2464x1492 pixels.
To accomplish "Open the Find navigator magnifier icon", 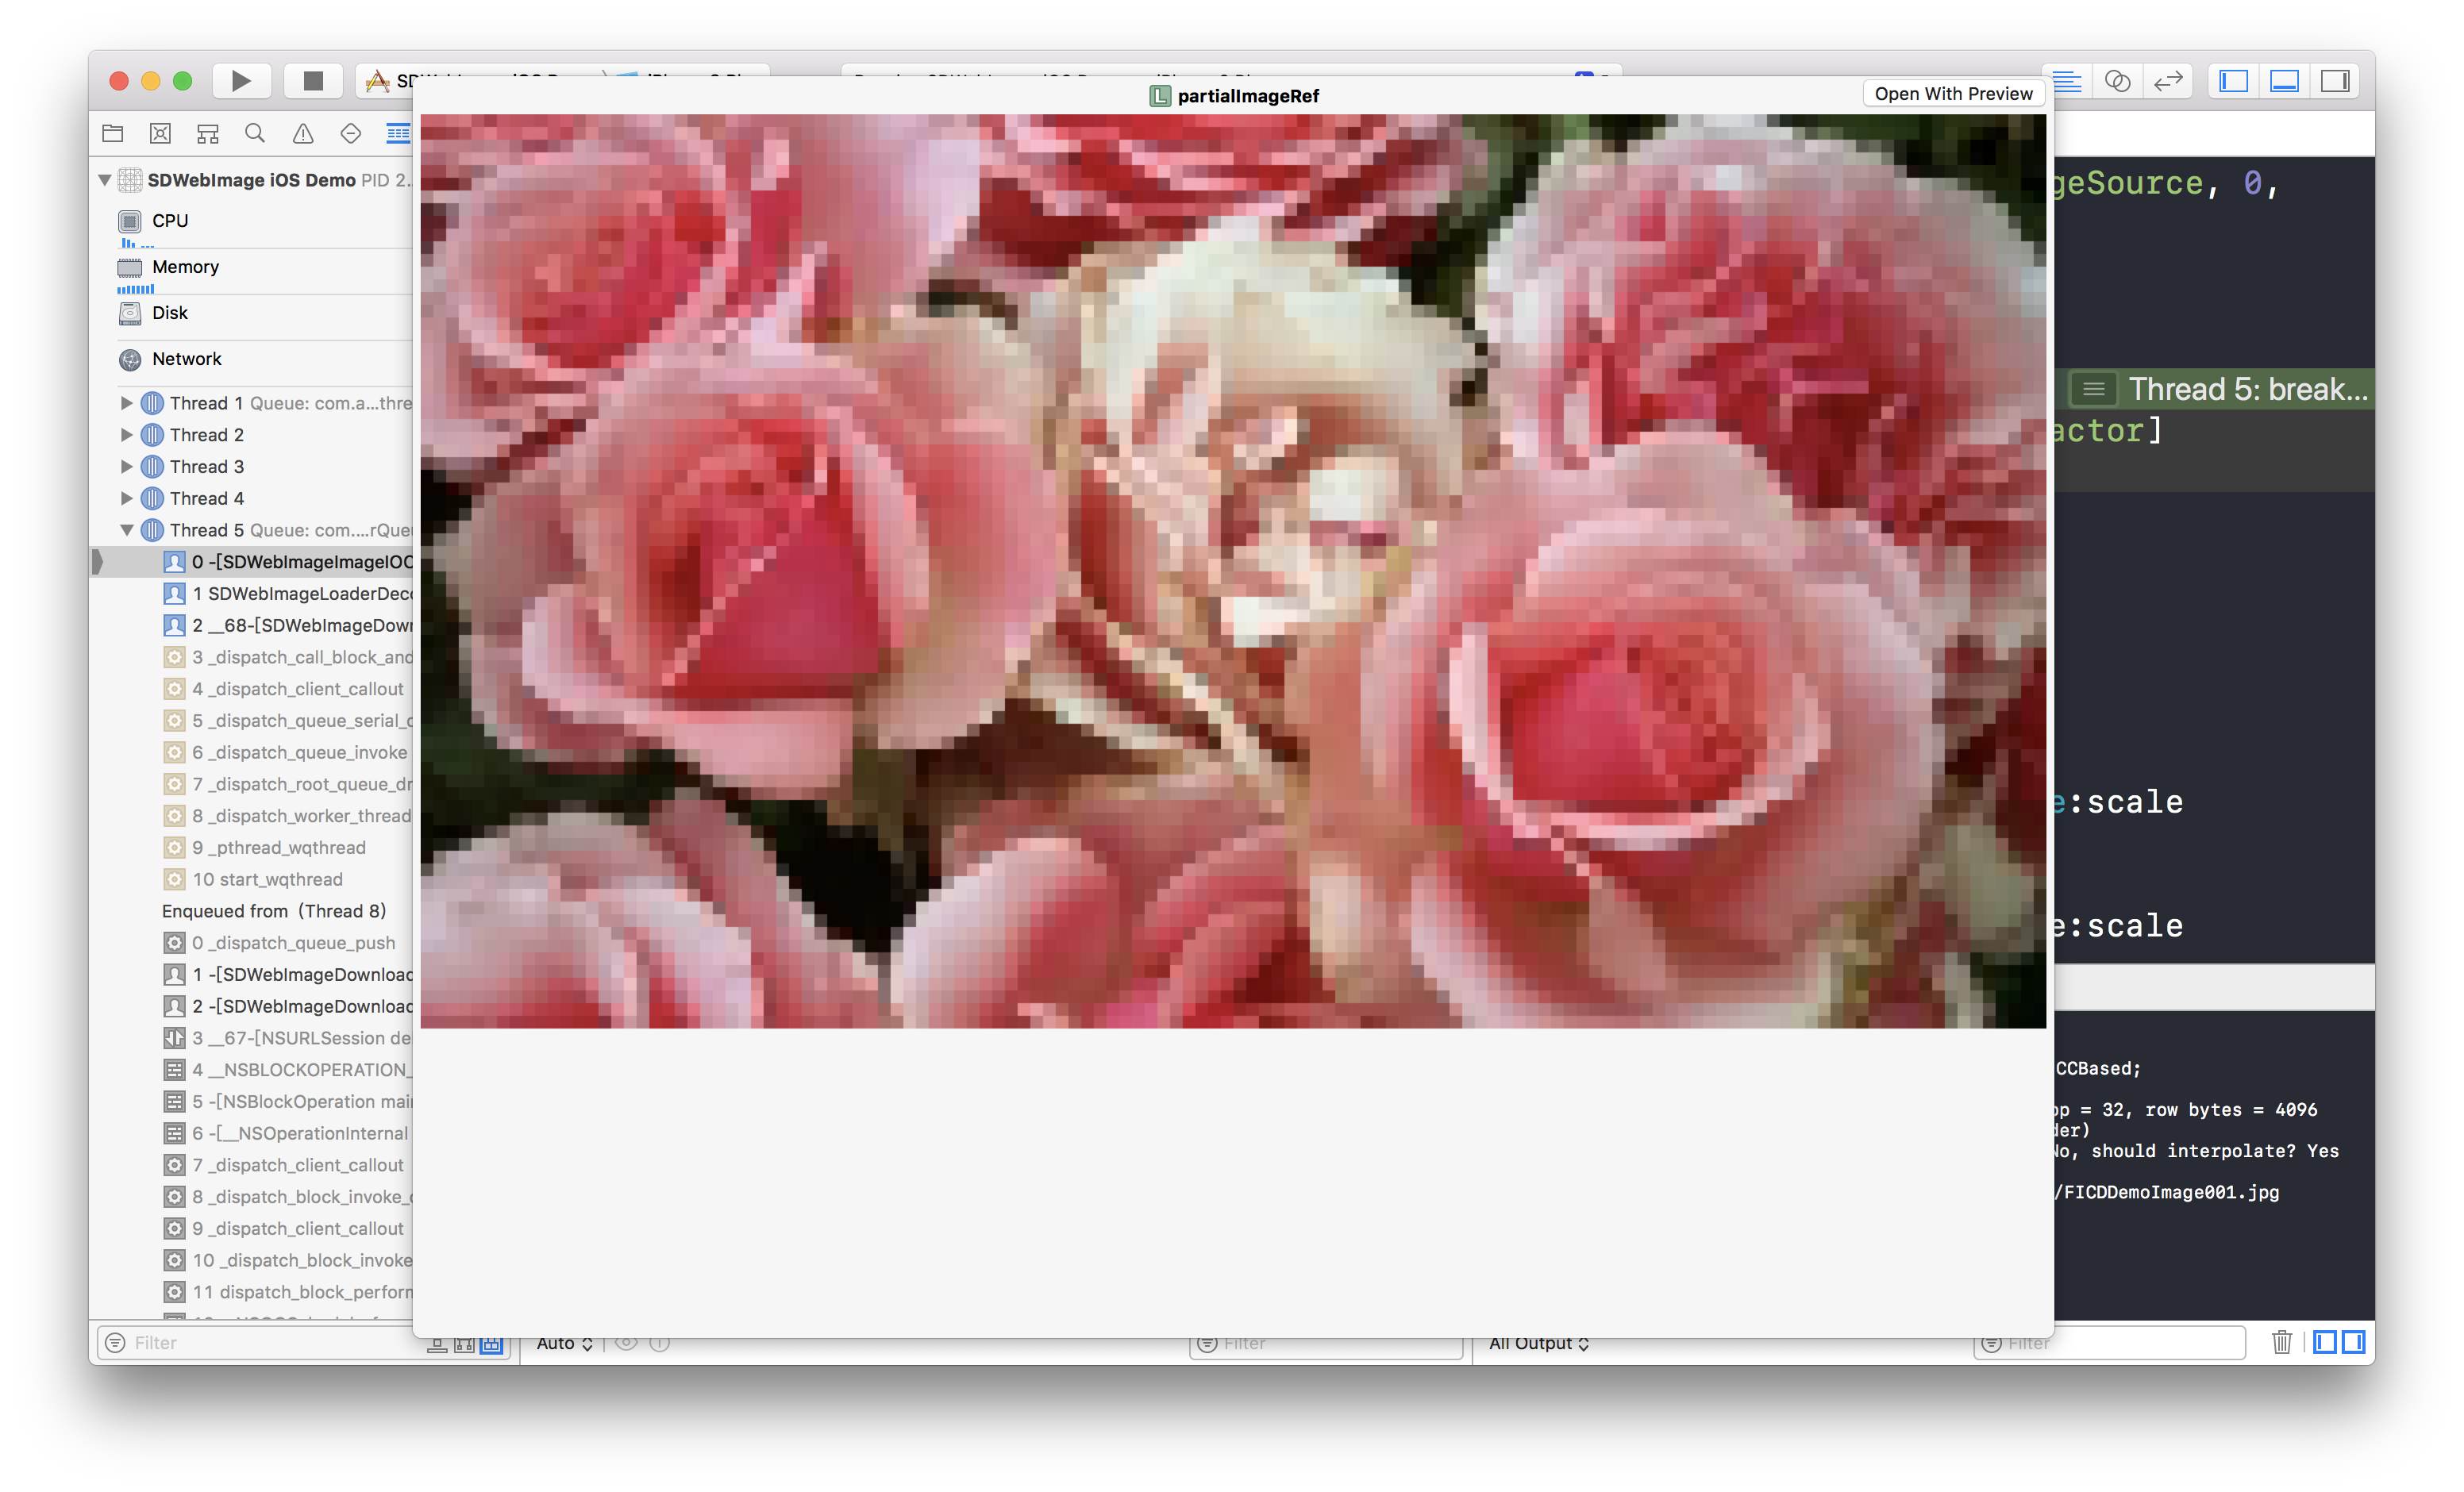I will [x=255, y=133].
